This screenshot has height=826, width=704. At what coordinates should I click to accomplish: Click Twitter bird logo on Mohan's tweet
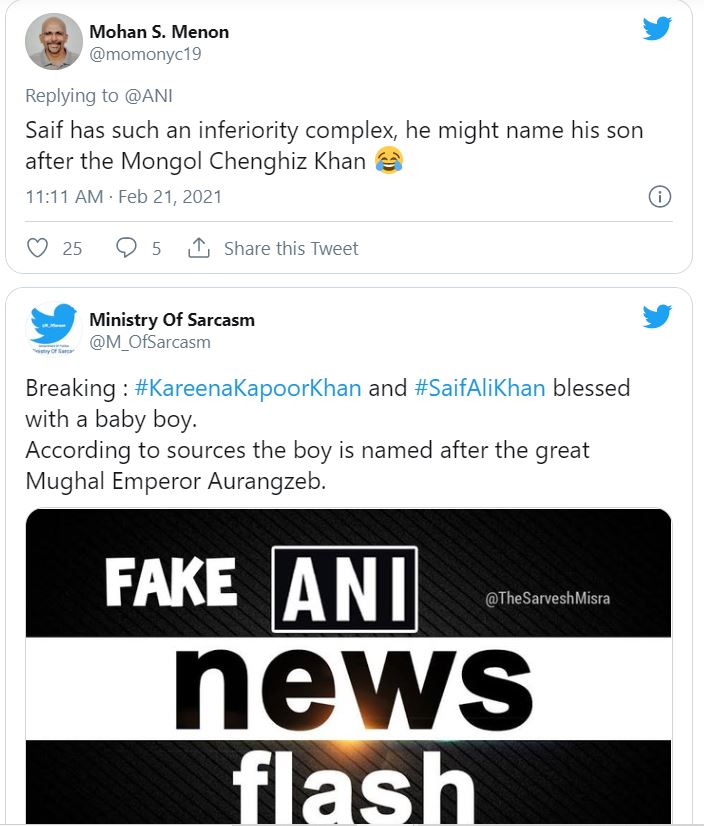(x=657, y=28)
